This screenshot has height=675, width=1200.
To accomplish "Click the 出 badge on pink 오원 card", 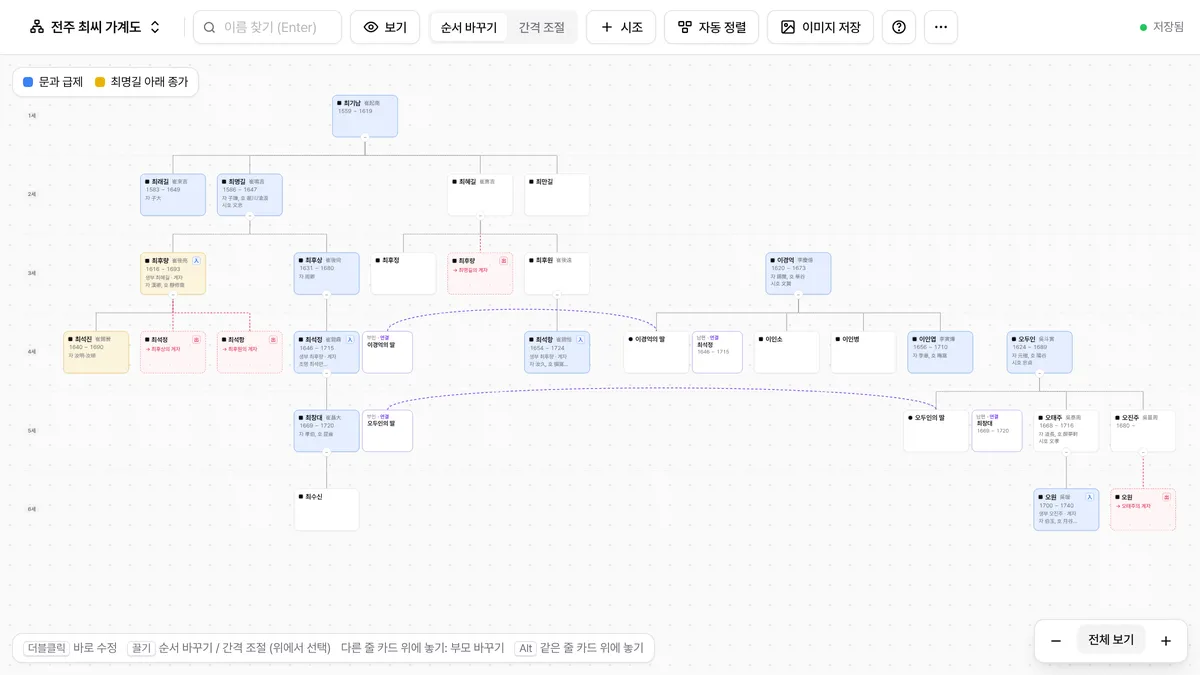I will [x=1166, y=497].
